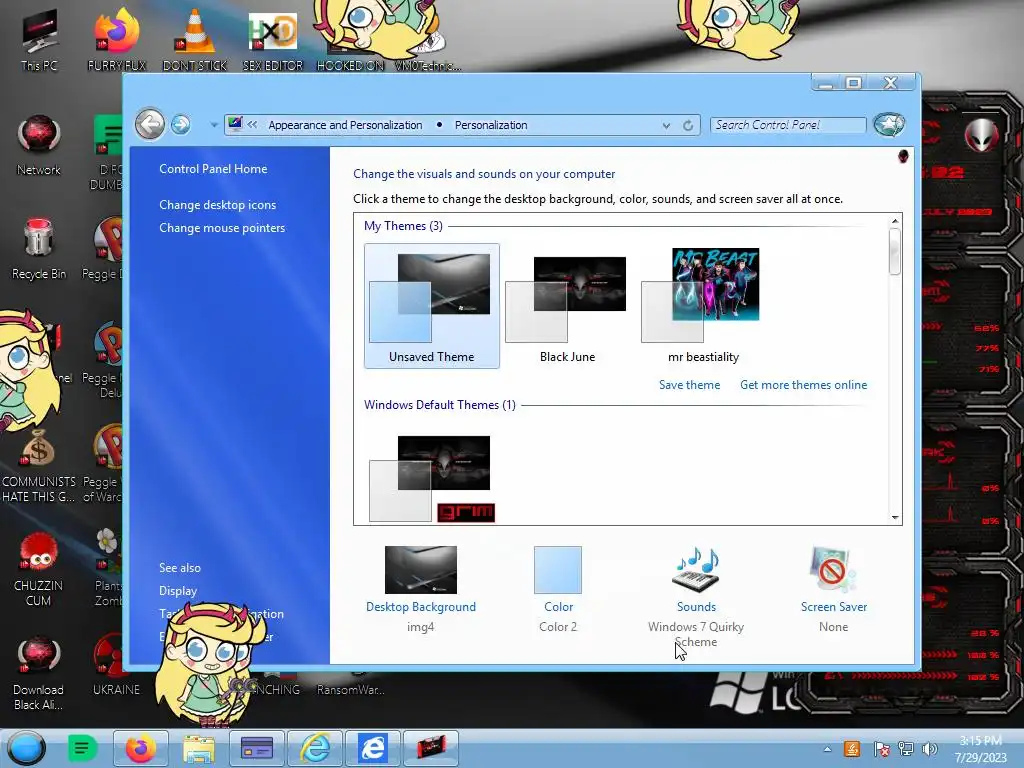Click the Save theme link
The height and width of the screenshot is (768, 1024).
(x=689, y=385)
